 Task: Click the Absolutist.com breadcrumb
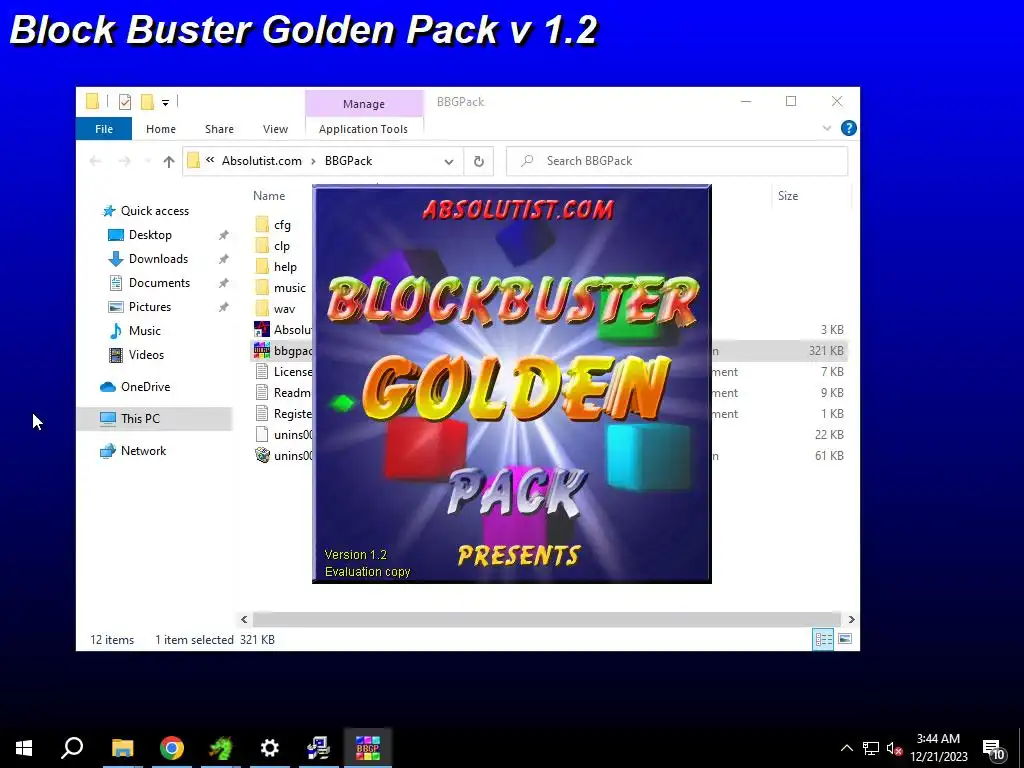(x=261, y=161)
